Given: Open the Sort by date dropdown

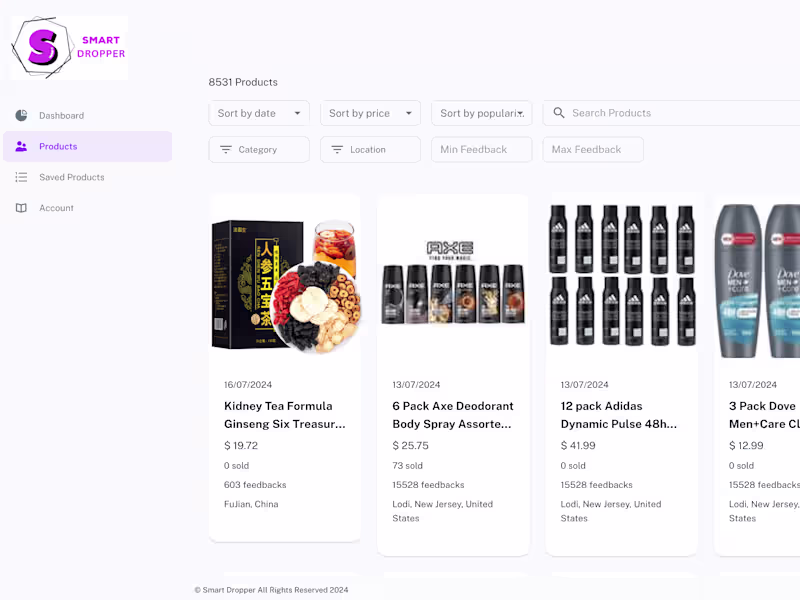Looking at the screenshot, I should coord(259,114).
